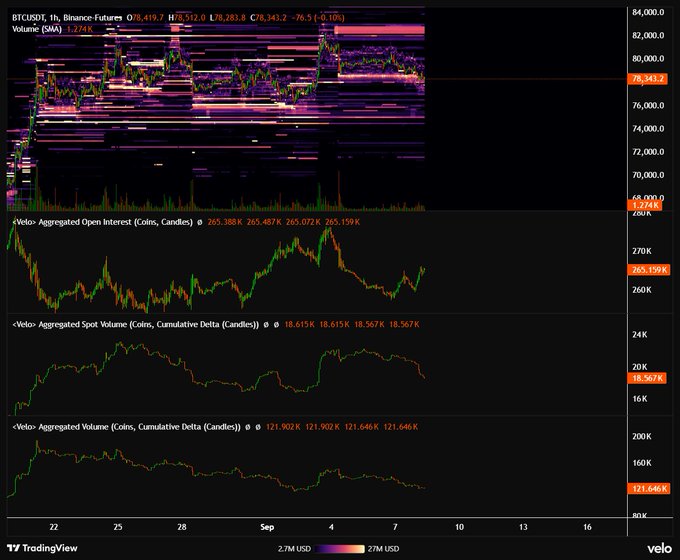Click the 74,000.0 price axis label

648,128
